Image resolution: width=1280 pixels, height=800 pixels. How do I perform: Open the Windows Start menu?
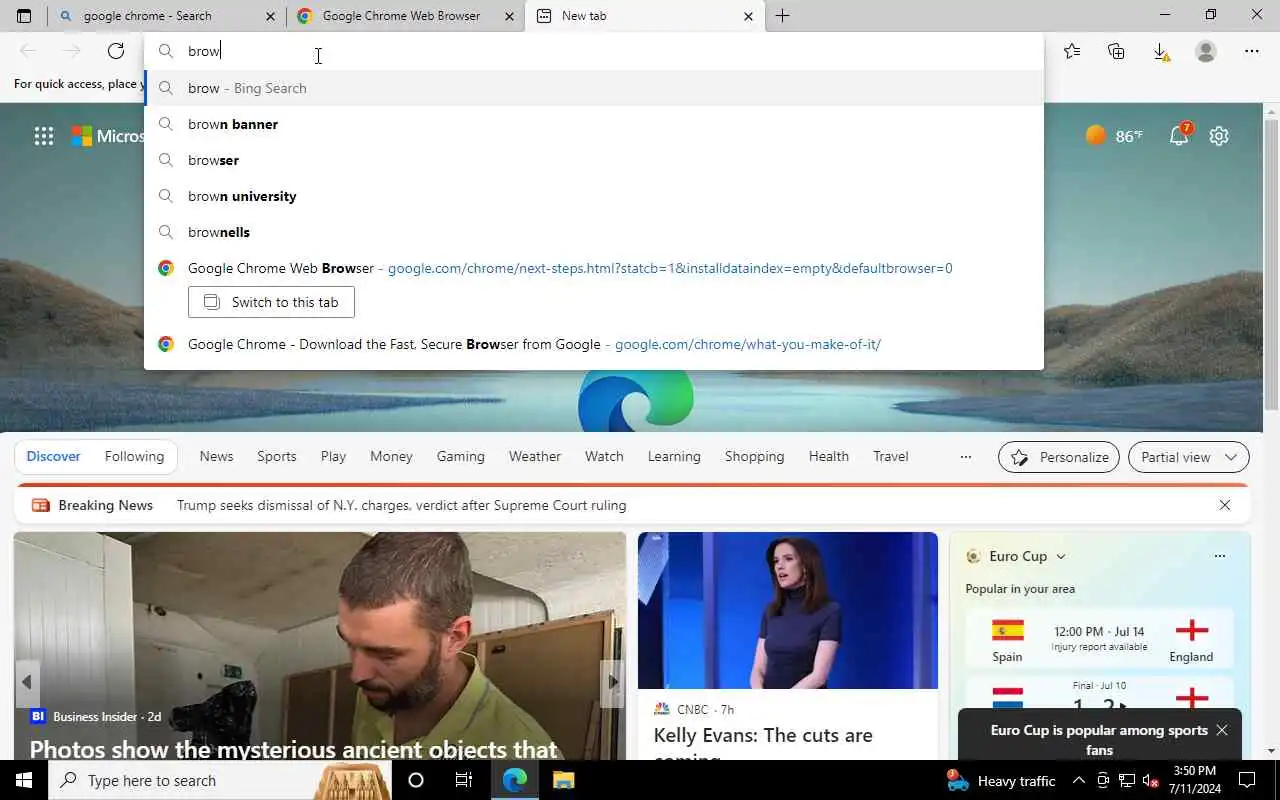(24, 780)
